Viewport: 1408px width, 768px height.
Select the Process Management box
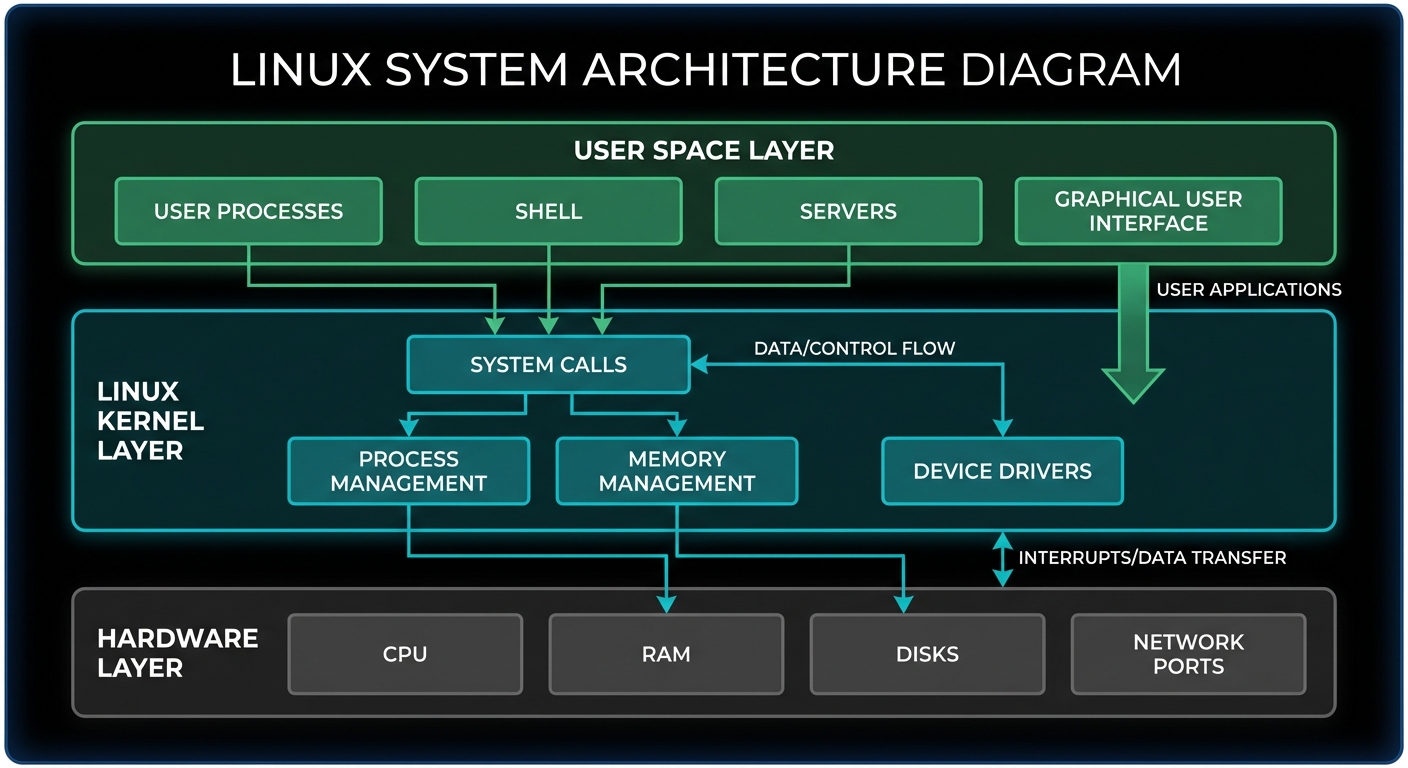pyautogui.click(x=408, y=471)
